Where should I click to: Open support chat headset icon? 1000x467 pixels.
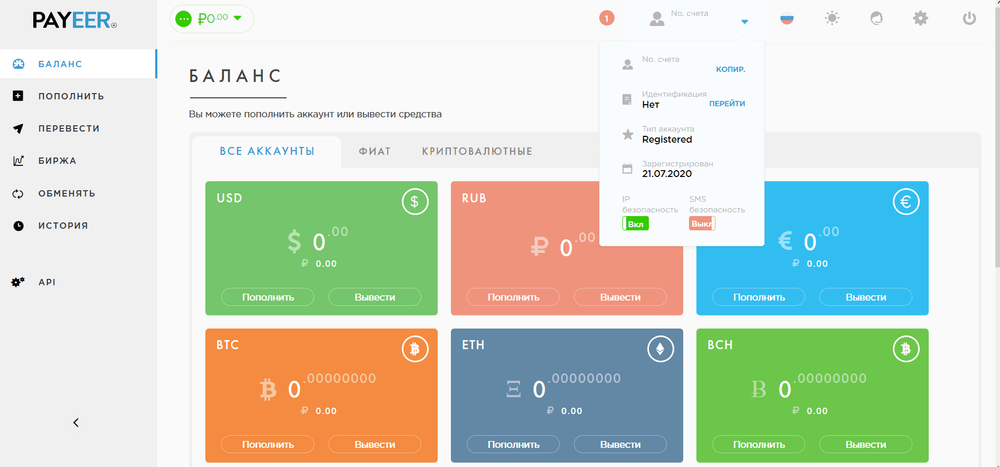pos(876,19)
